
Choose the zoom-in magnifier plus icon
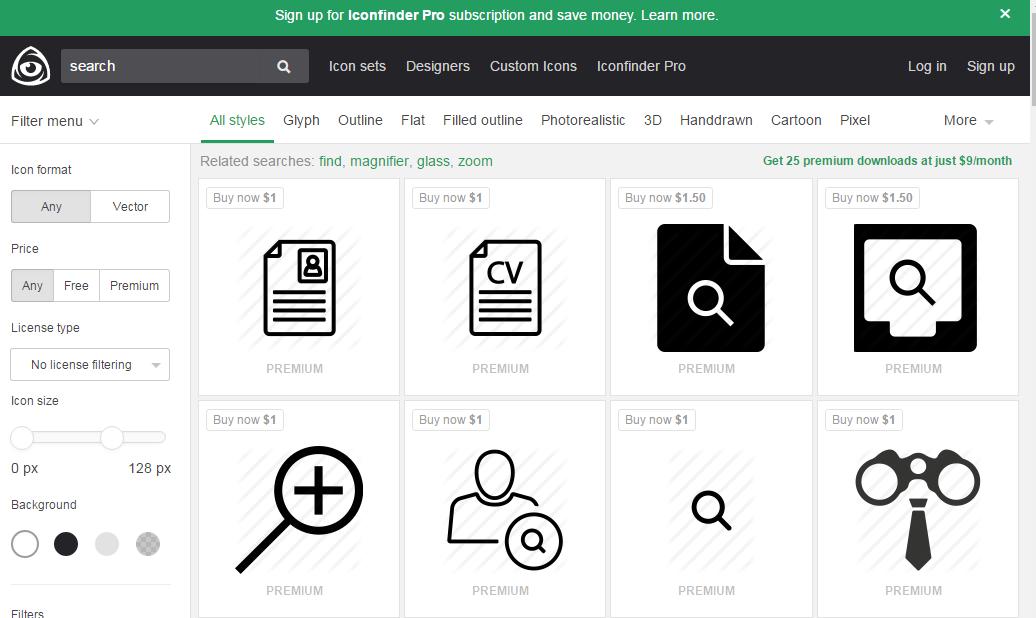click(x=299, y=509)
